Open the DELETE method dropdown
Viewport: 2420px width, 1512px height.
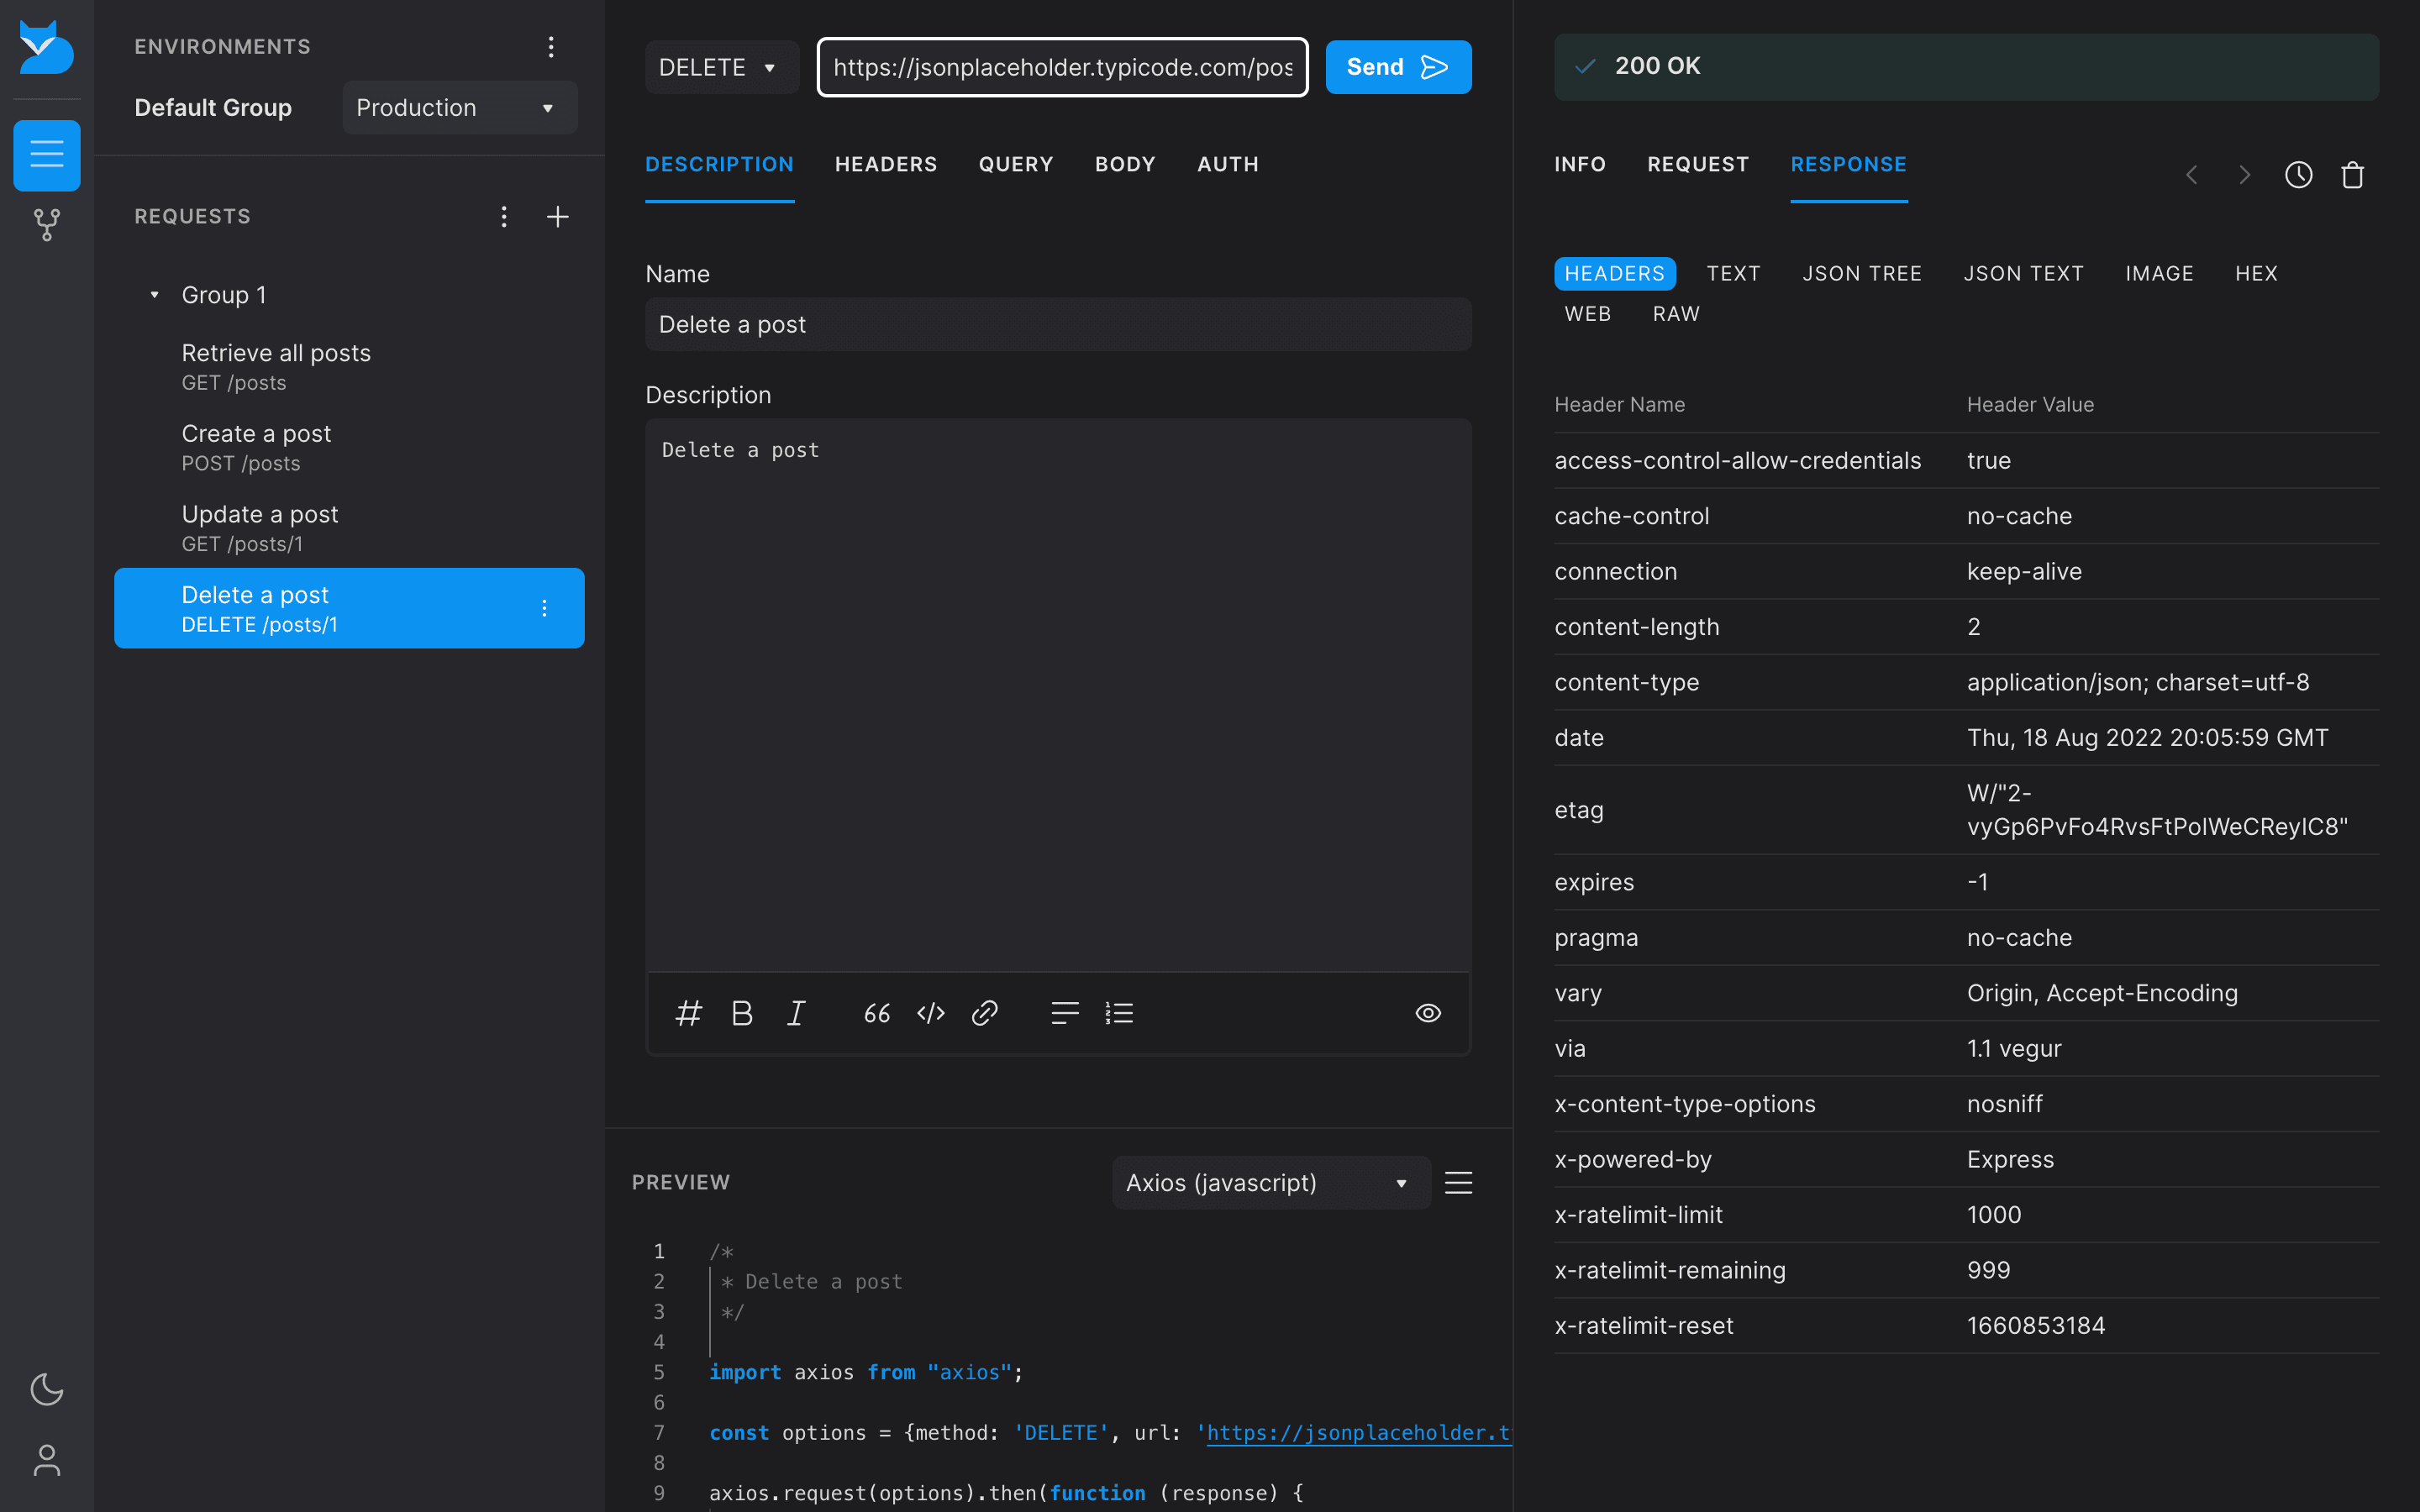pyautogui.click(x=721, y=67)
